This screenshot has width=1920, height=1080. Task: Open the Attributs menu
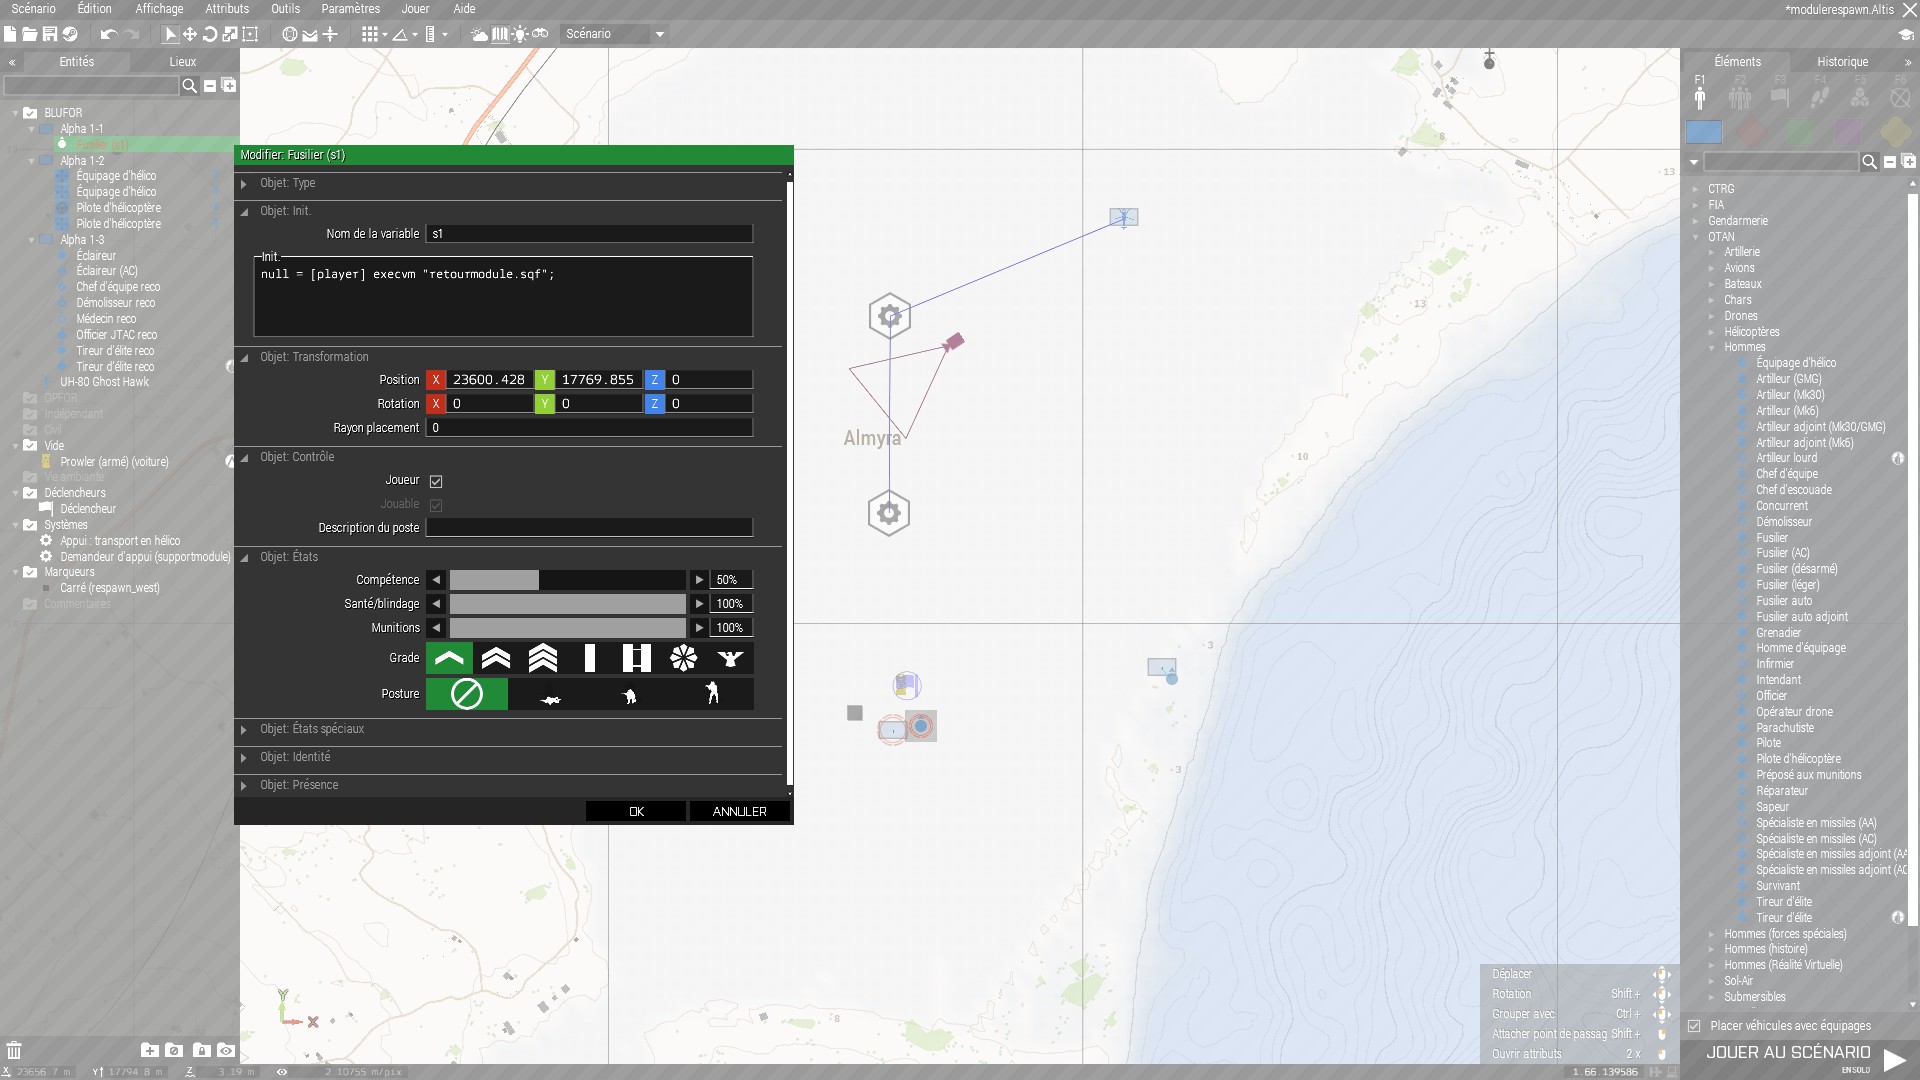click(225, 9)
